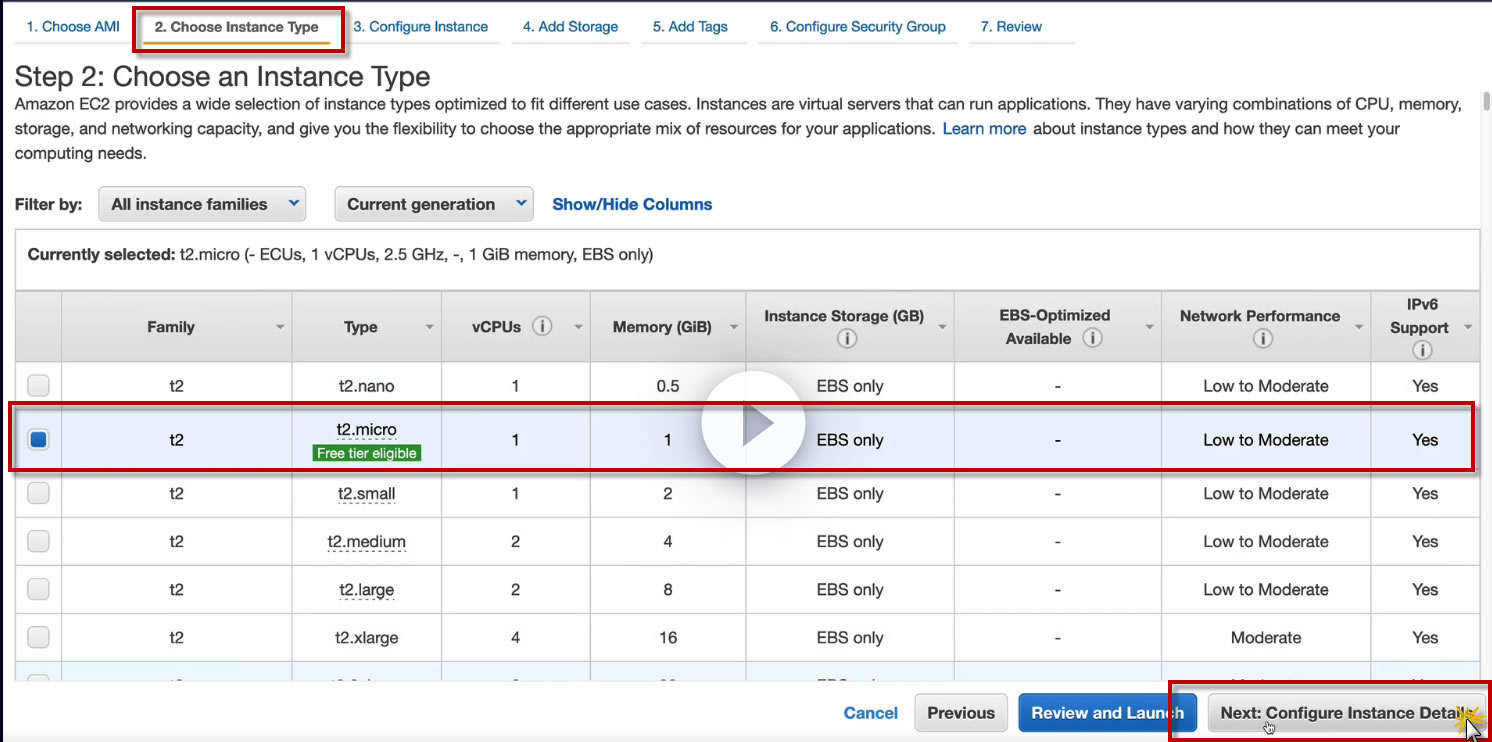The image size is (1492, 742).
Task: Click the Type column sort arrow
Action: [x=430, y=328]
